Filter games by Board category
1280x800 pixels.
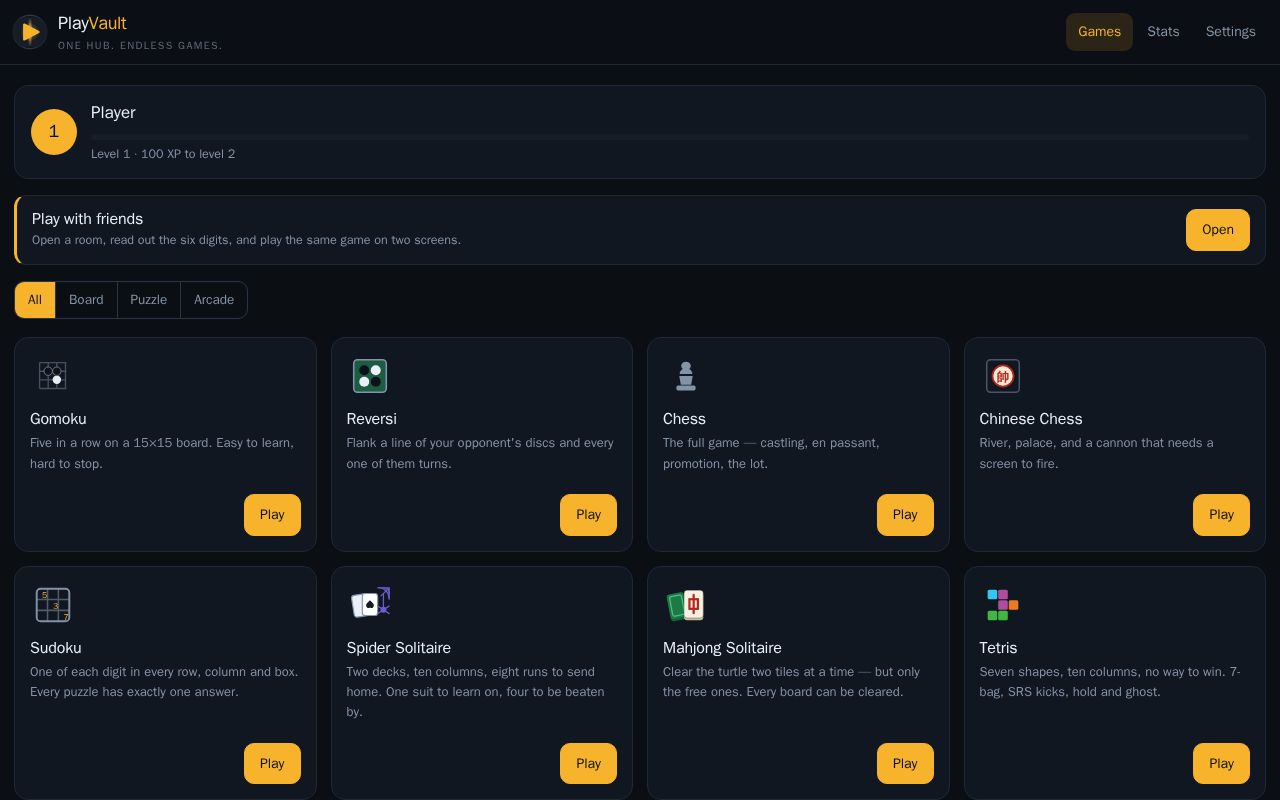point(86,300)
